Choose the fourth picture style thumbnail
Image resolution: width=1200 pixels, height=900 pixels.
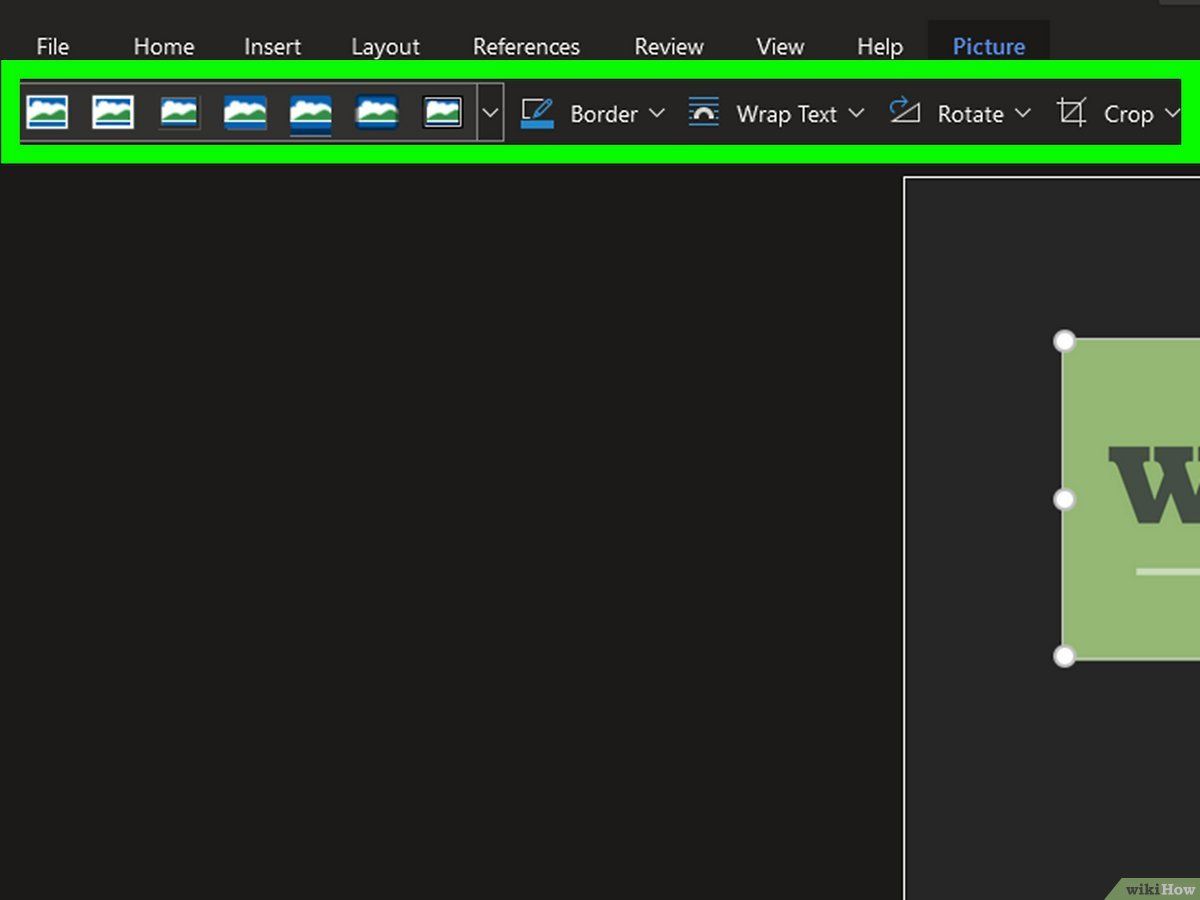pyautogui.click(x=245, y=112)
